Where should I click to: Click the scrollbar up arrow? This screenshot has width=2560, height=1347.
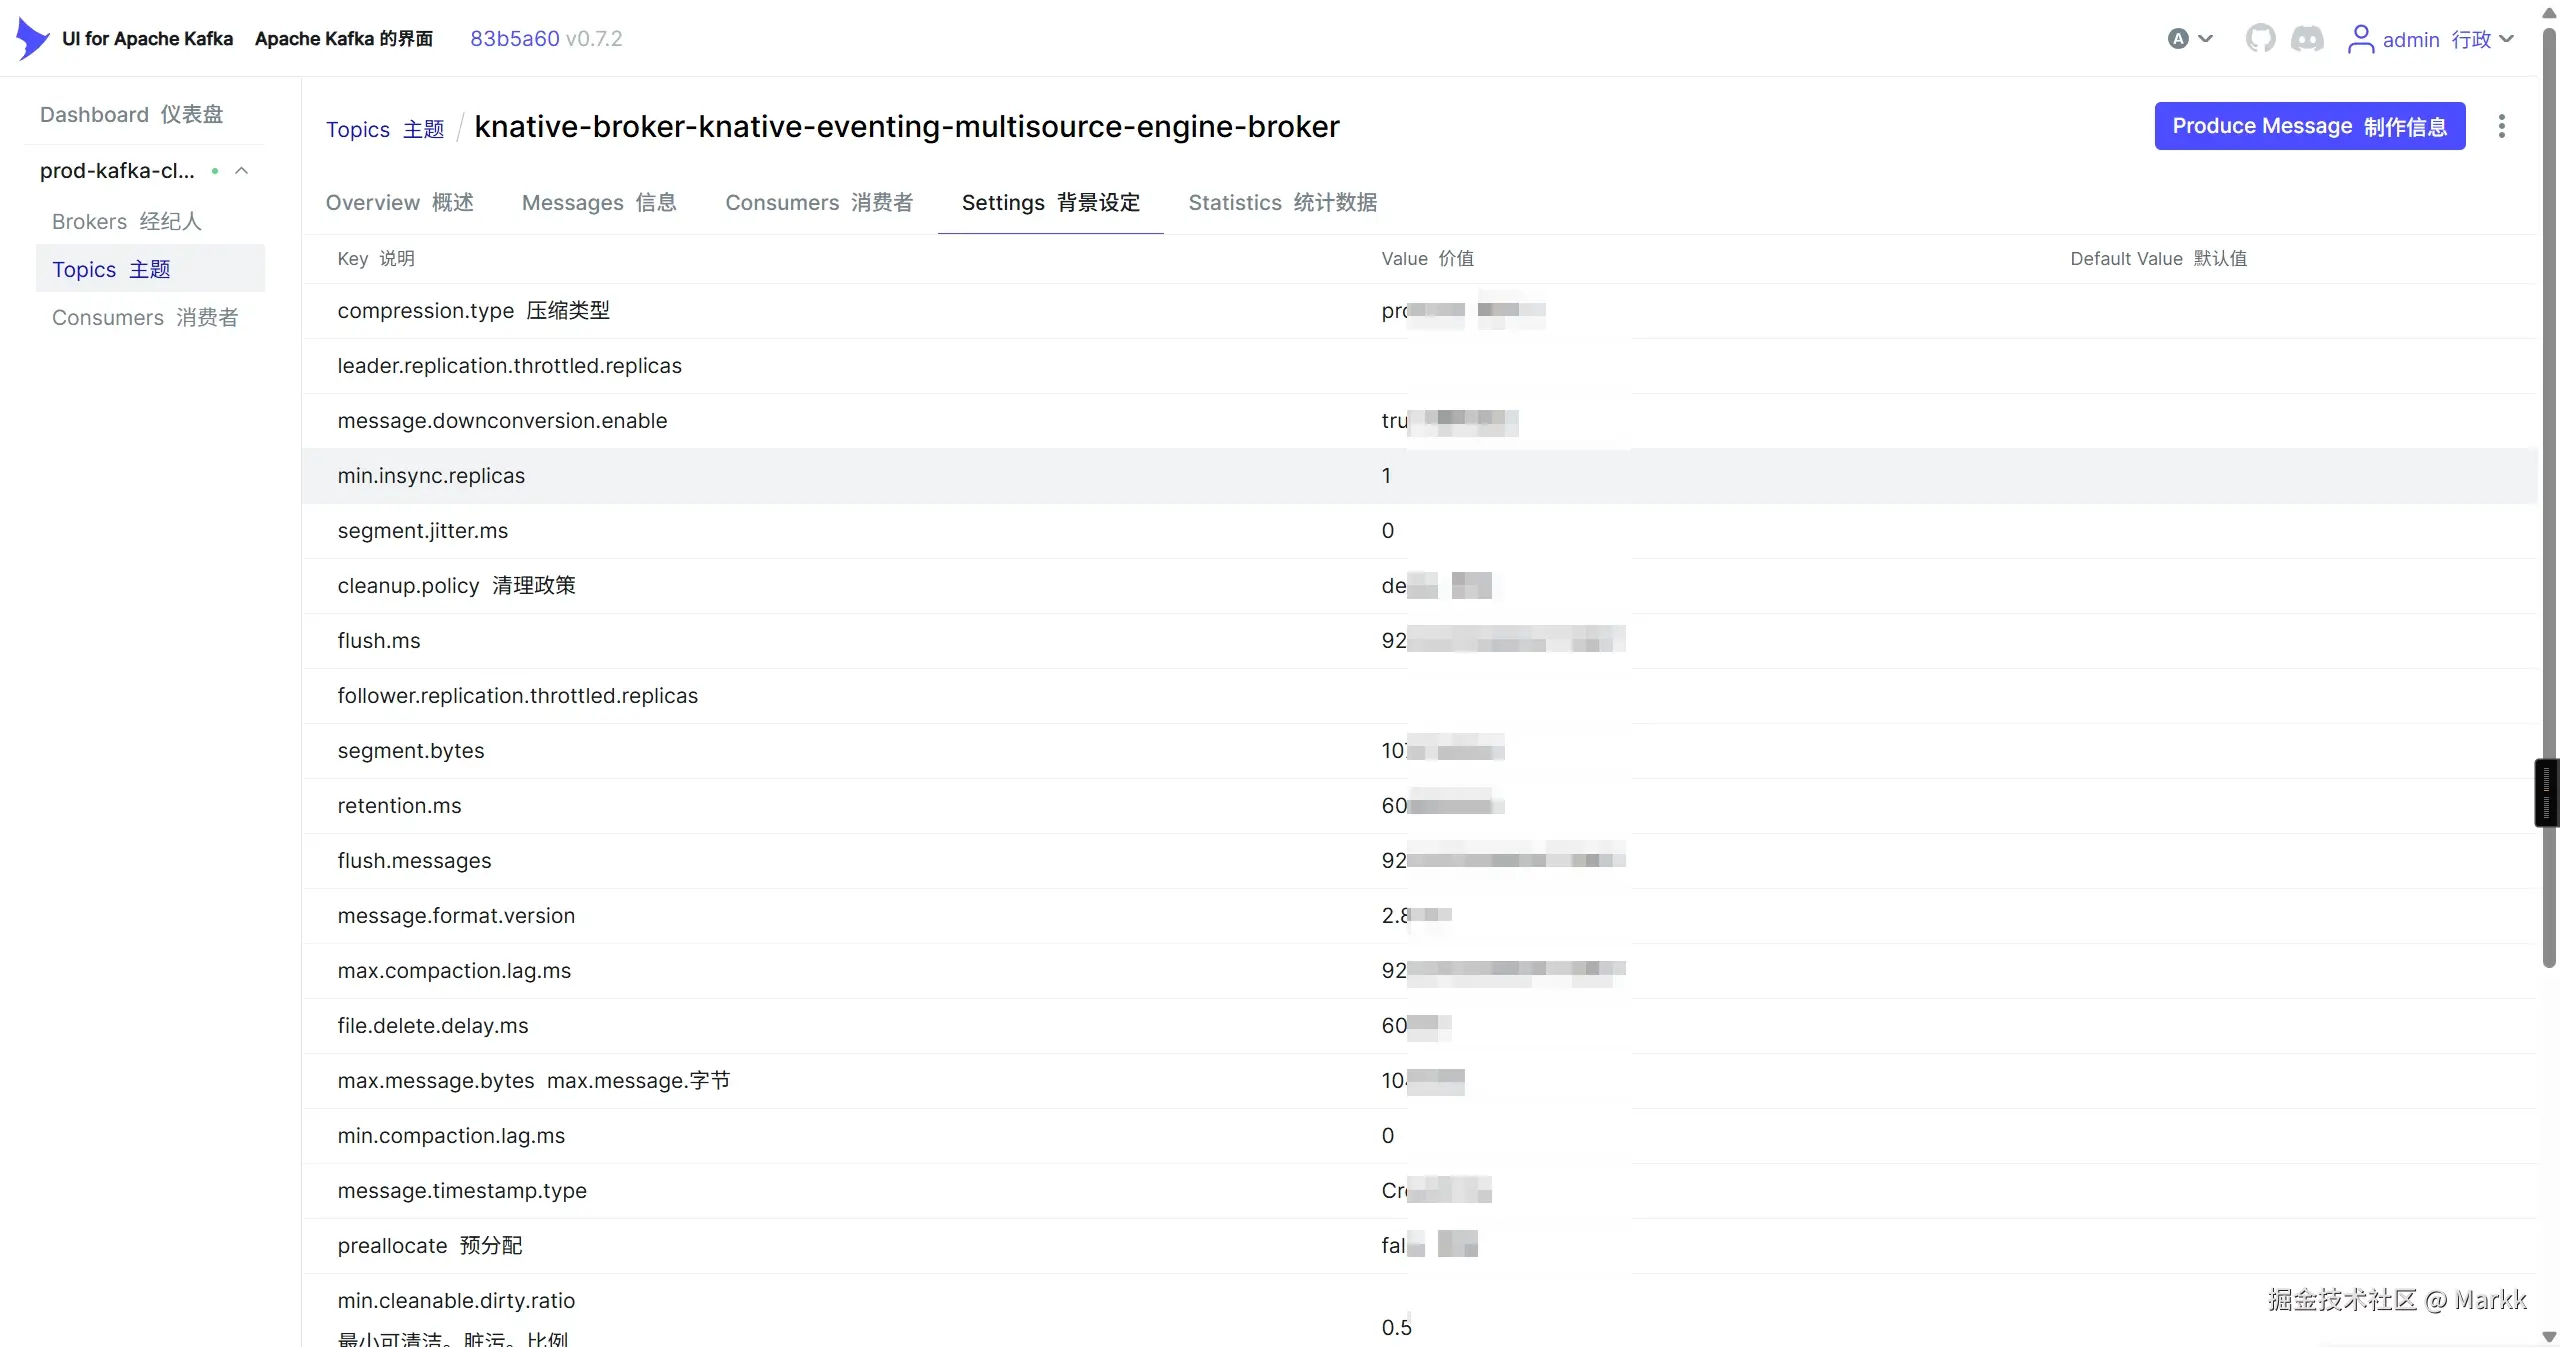[x=2549, y=13]
